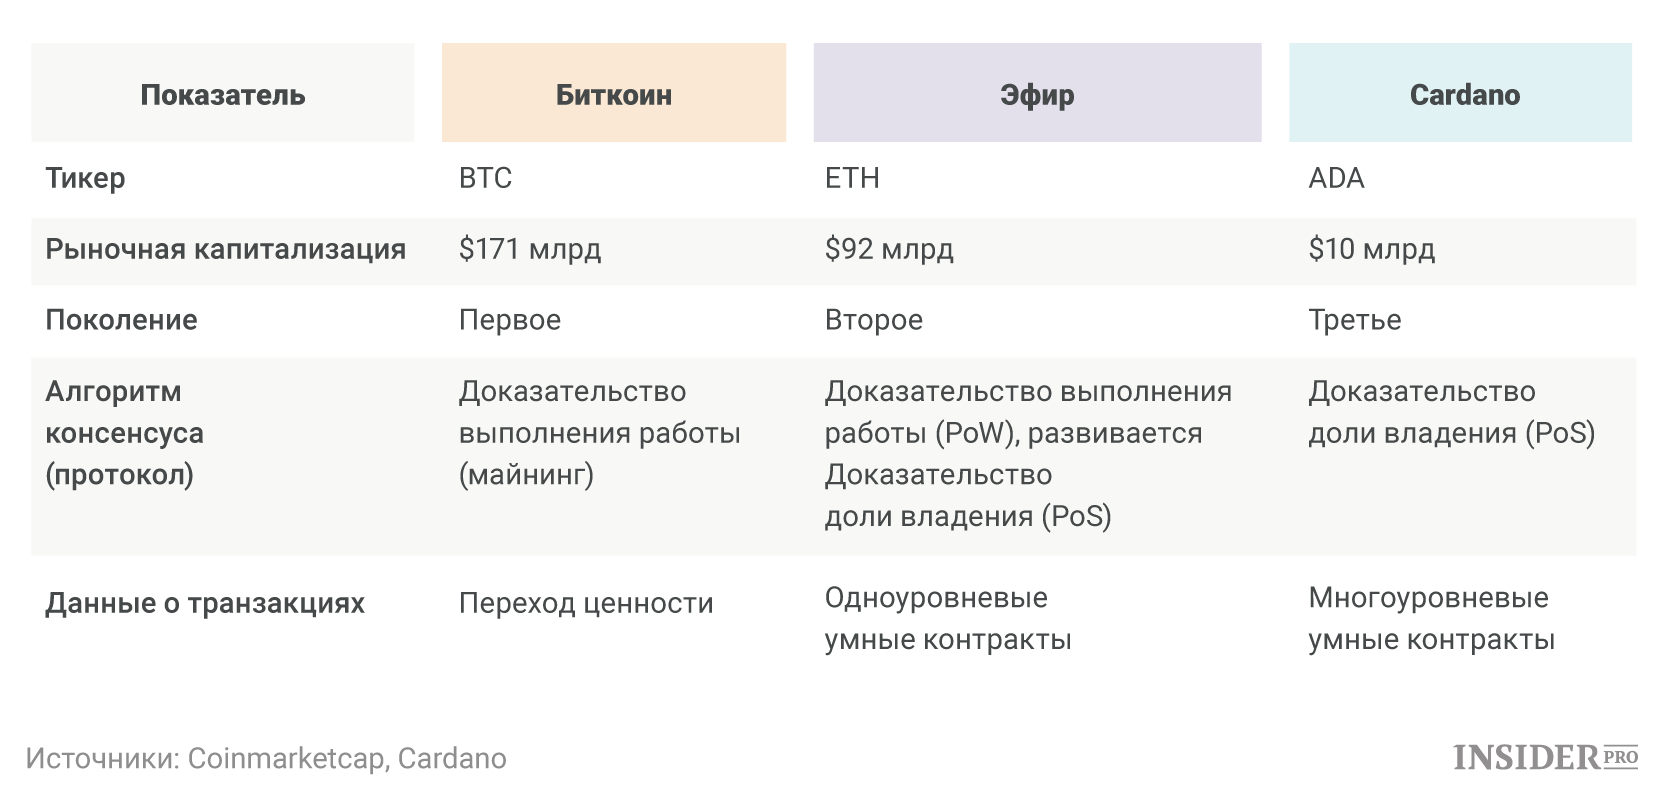Click the ADA ticker cell
The width and height of the screenshot is (1668, 797).
[x=1336, y=178]
